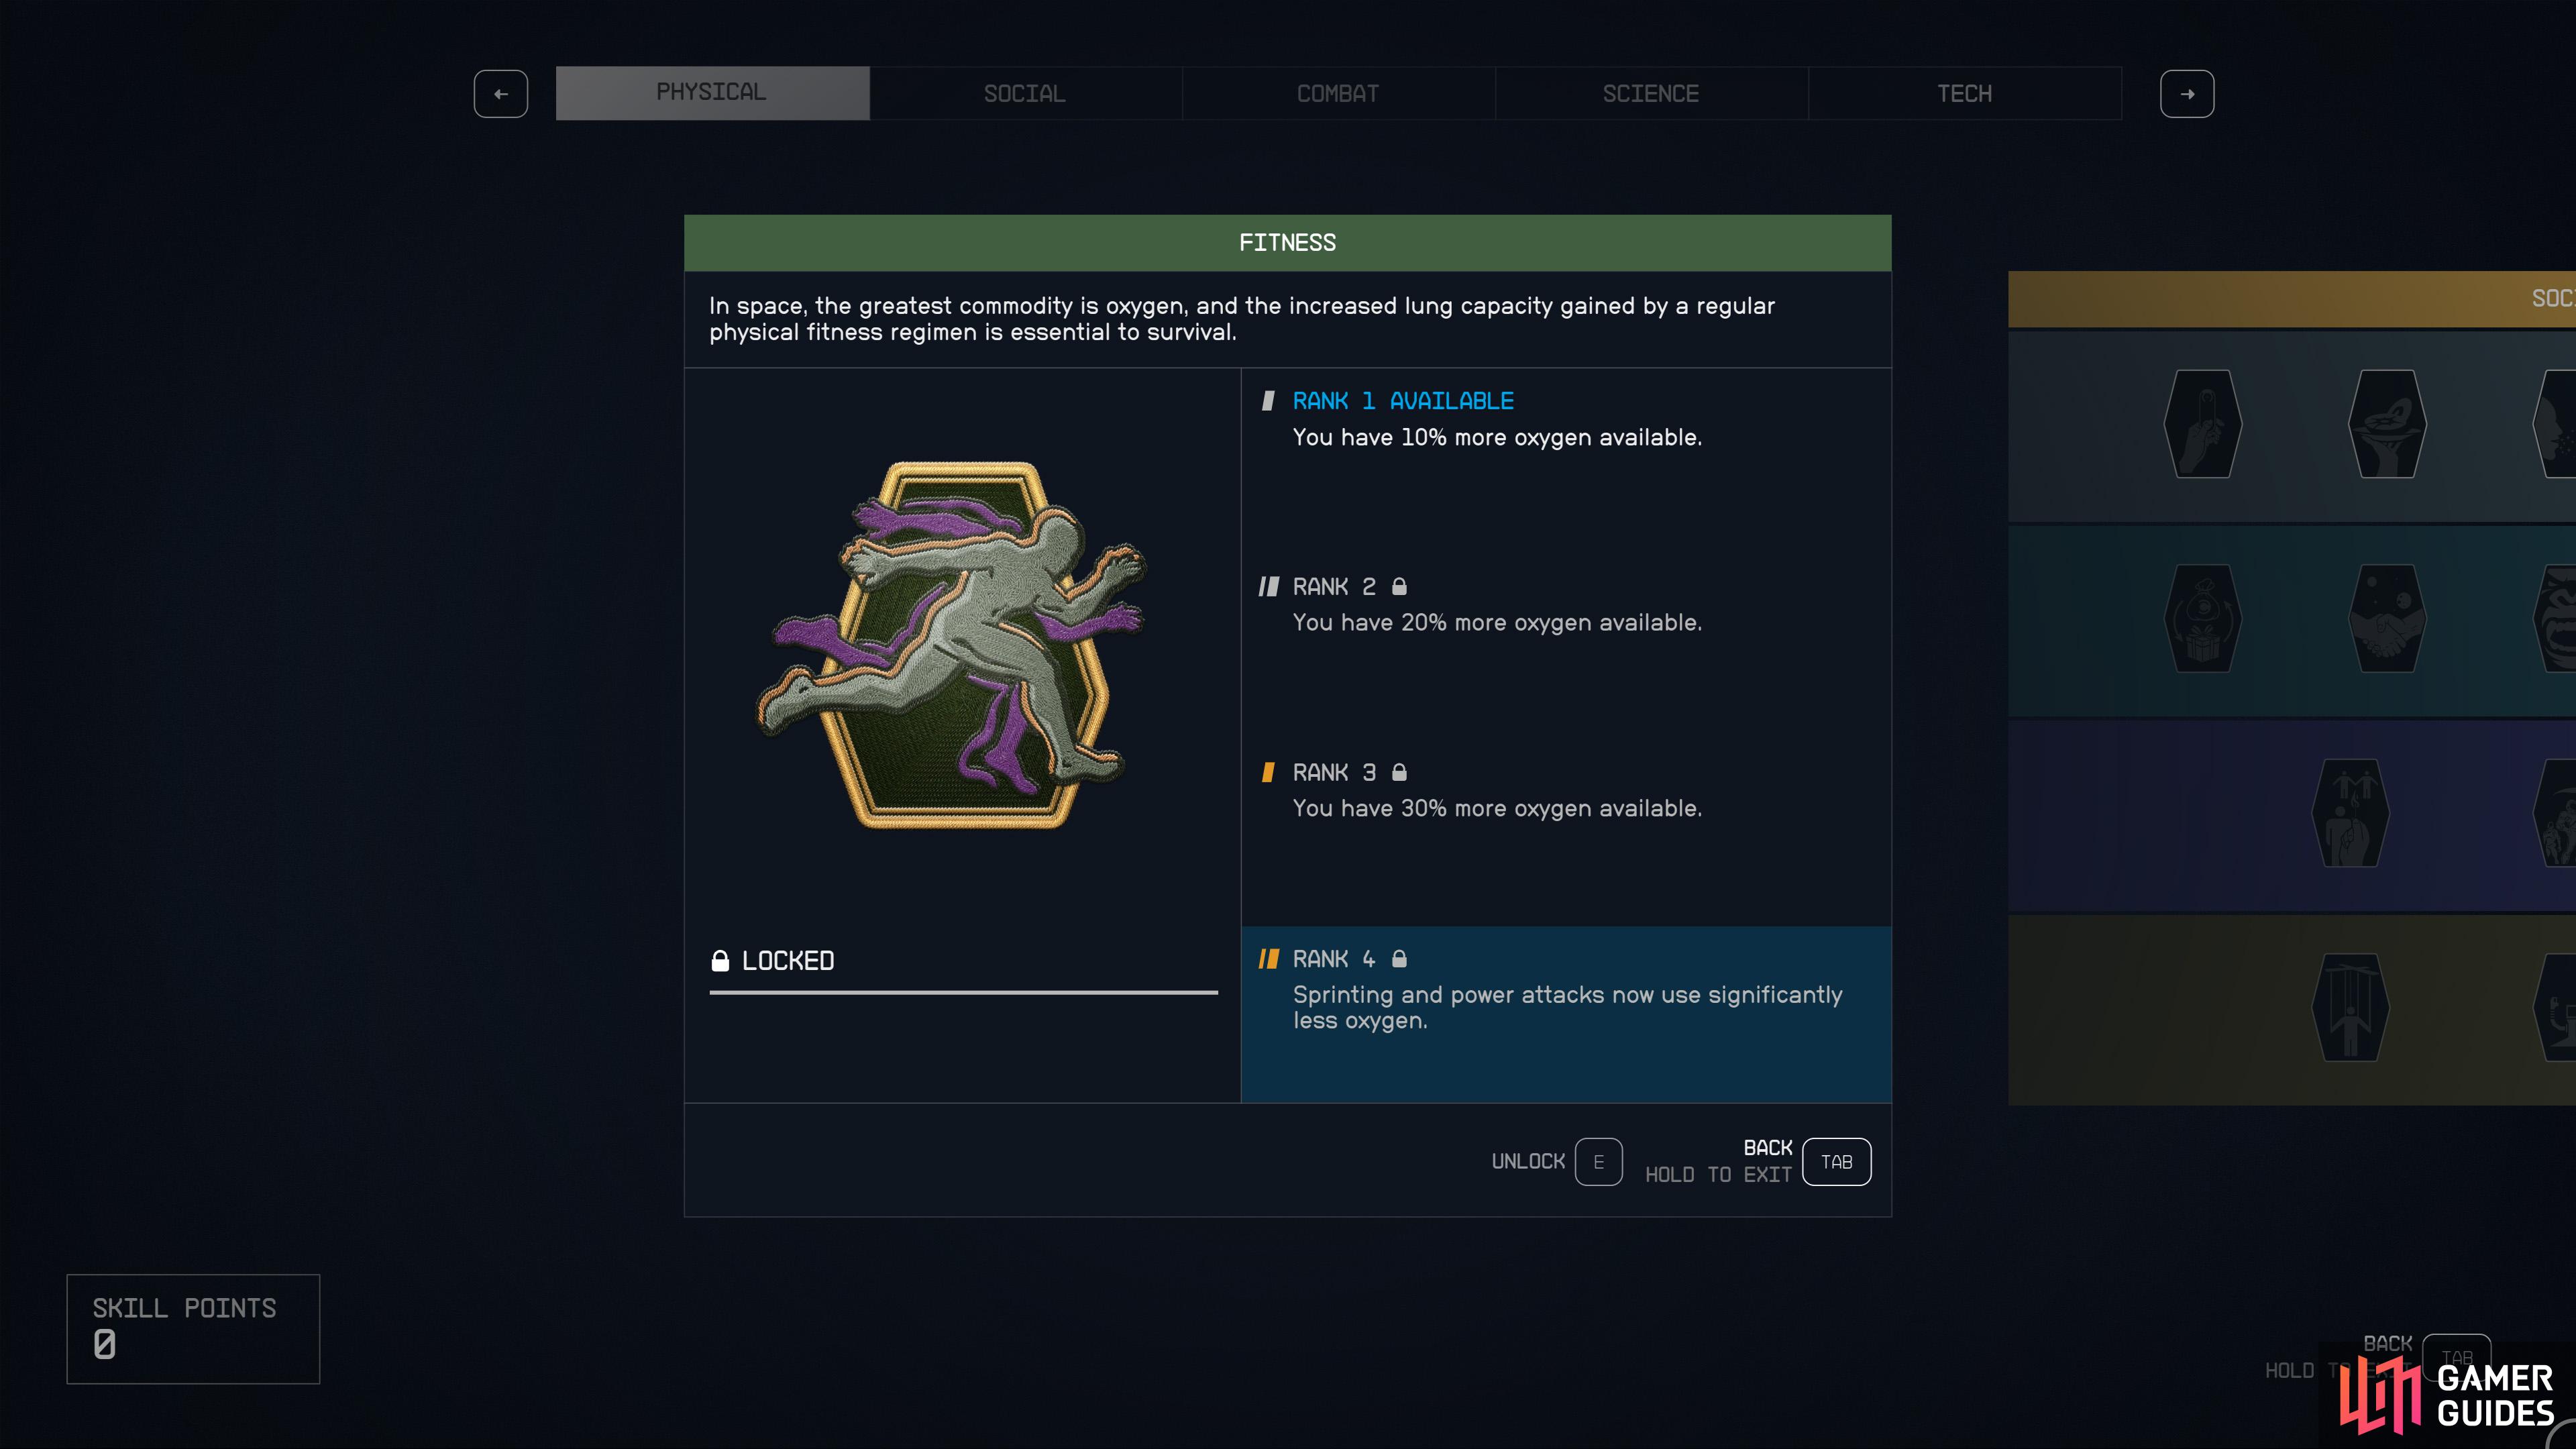Select the hand-with-match people skill icon
Image resolution: width=2576 pixels, height=1449 pixels.
tap(2350, 813)
